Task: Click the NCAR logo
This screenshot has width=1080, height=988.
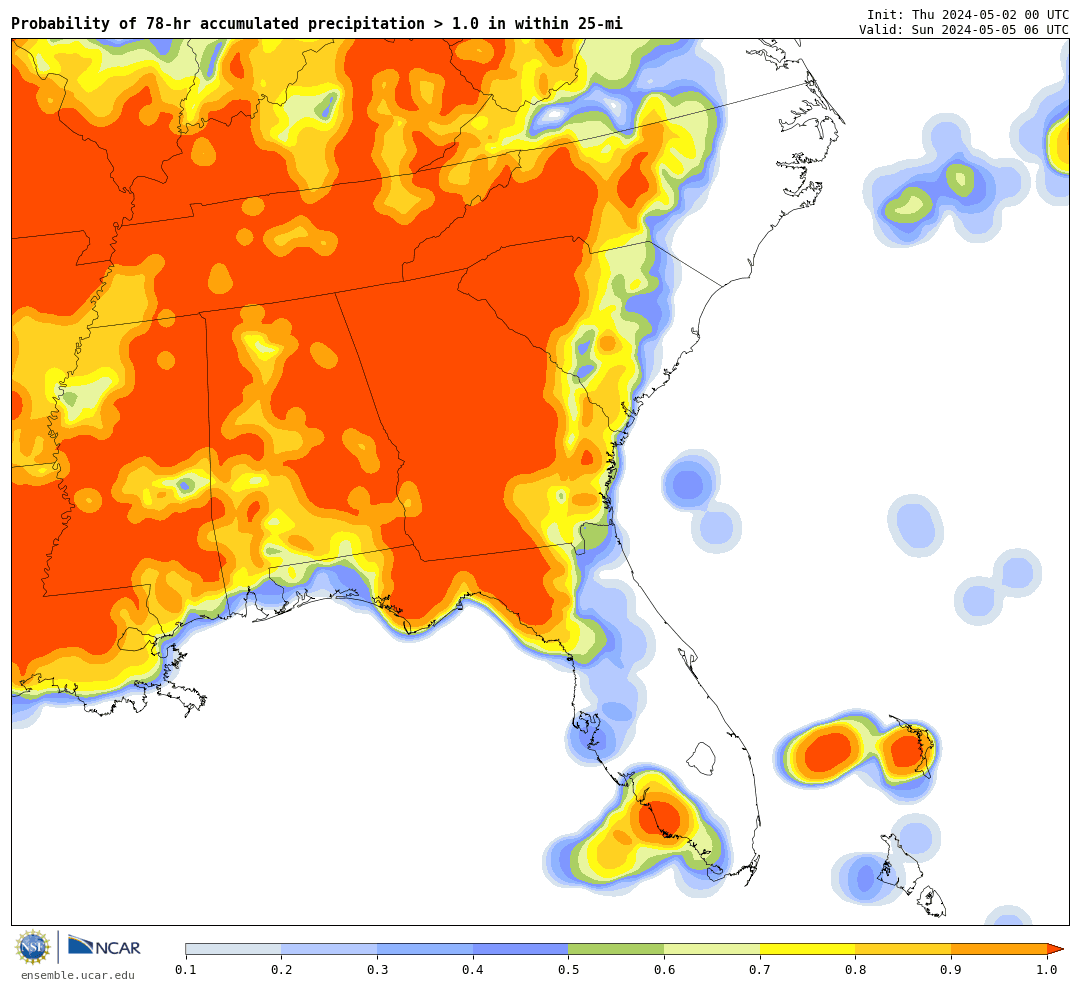Action: click(104, 947)
